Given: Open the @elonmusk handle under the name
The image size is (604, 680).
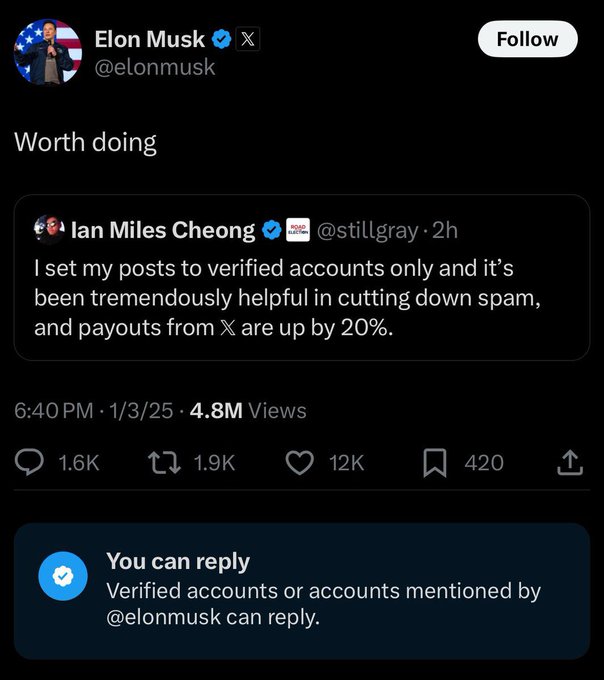Looking at the screenshot, I should click(154, 67).
